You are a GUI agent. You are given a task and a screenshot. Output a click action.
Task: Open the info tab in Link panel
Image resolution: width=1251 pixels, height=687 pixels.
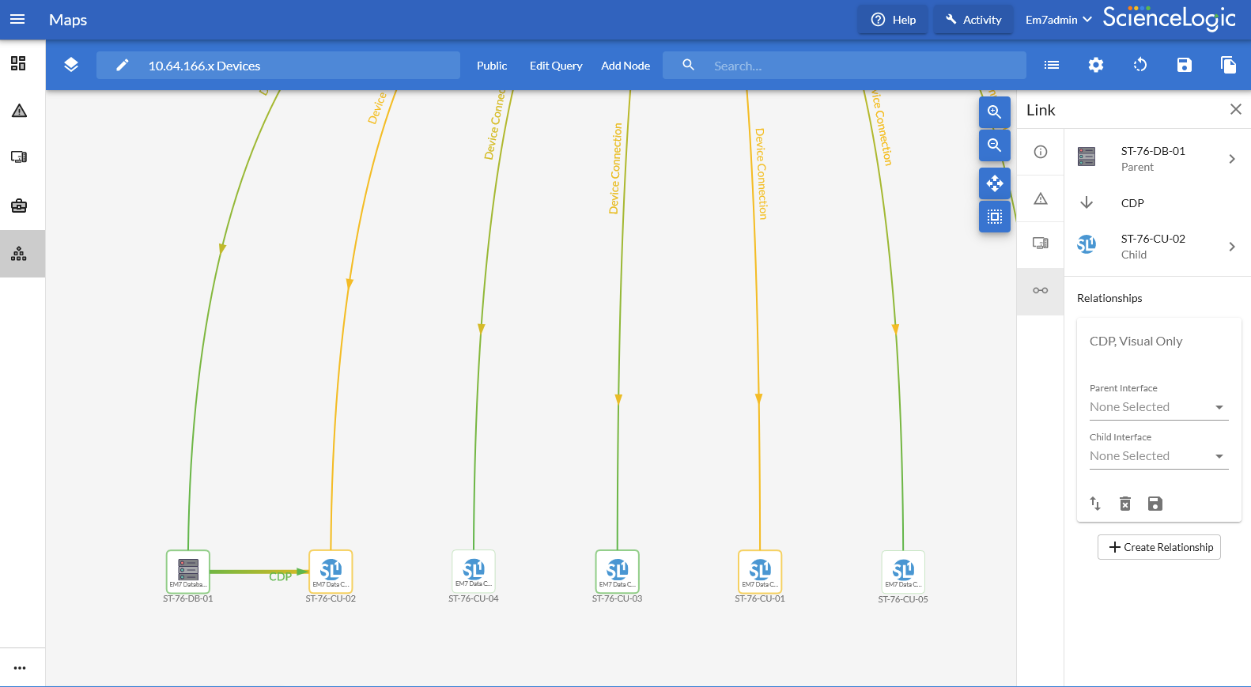coord(1040,152)
